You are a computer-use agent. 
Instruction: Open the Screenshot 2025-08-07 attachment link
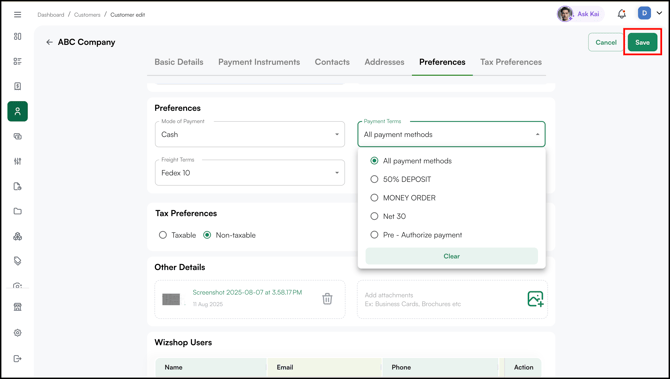pyautogui.click(x=247, y=292)
